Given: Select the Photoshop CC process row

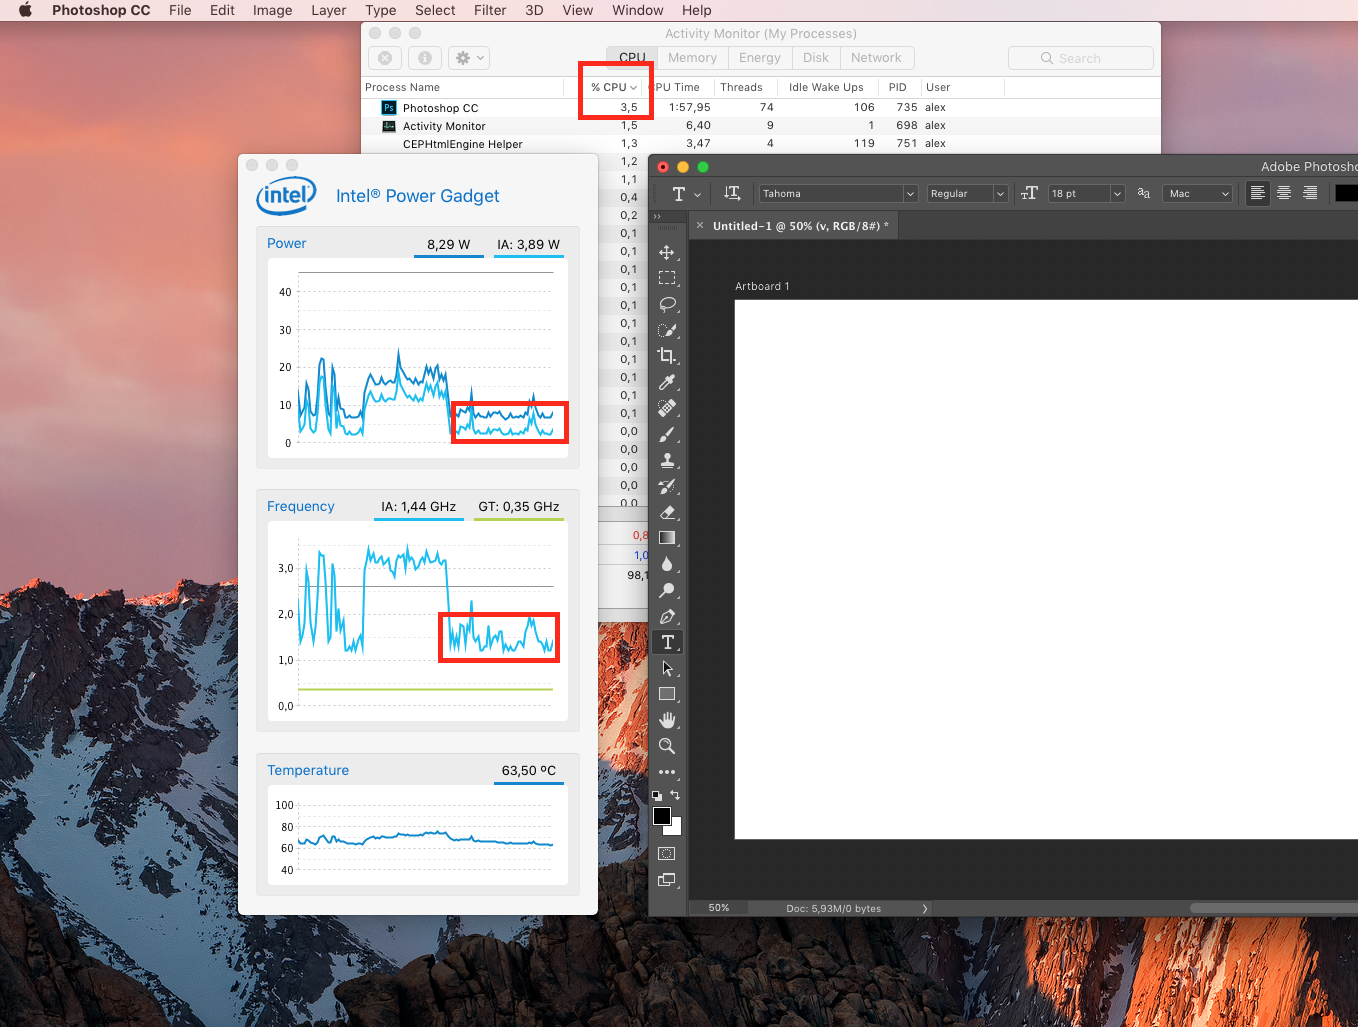Looking at the screenshot, I should [761, 107].
